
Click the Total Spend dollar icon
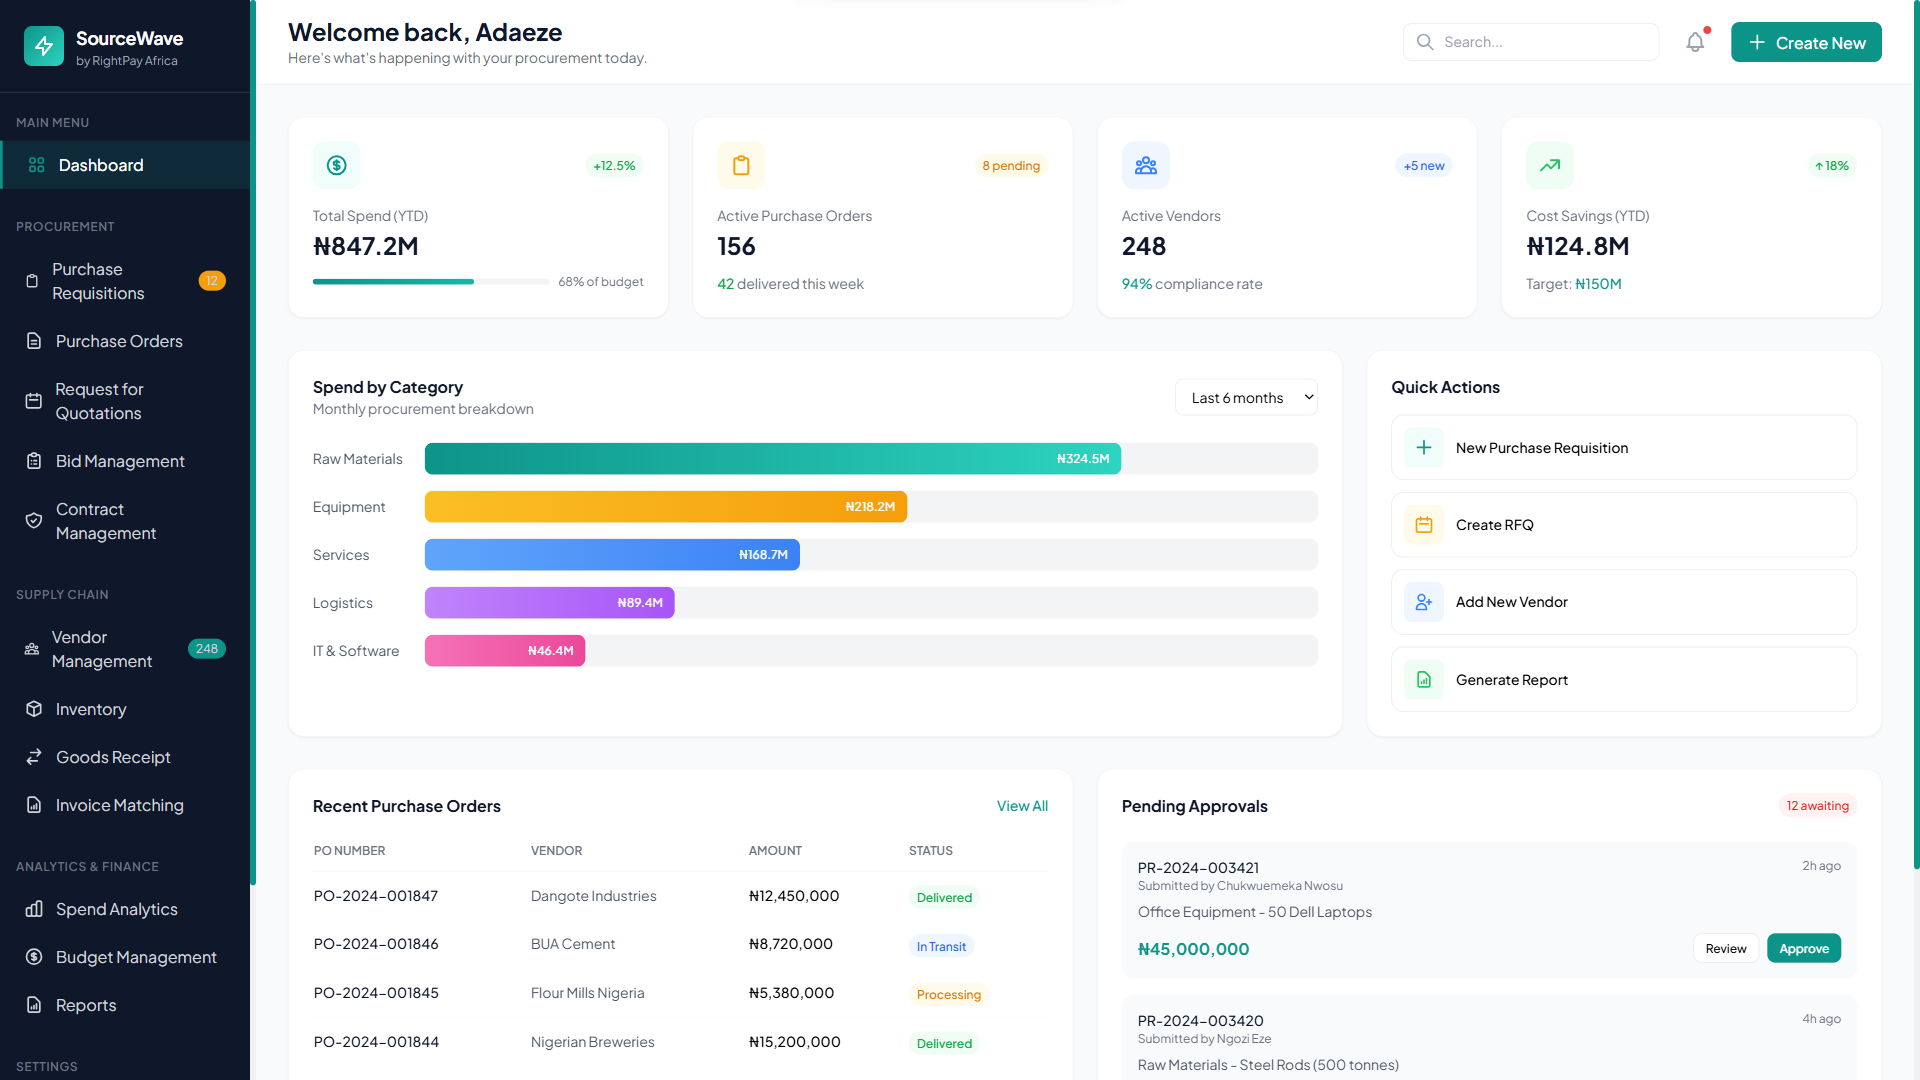(x=337, y=165)
